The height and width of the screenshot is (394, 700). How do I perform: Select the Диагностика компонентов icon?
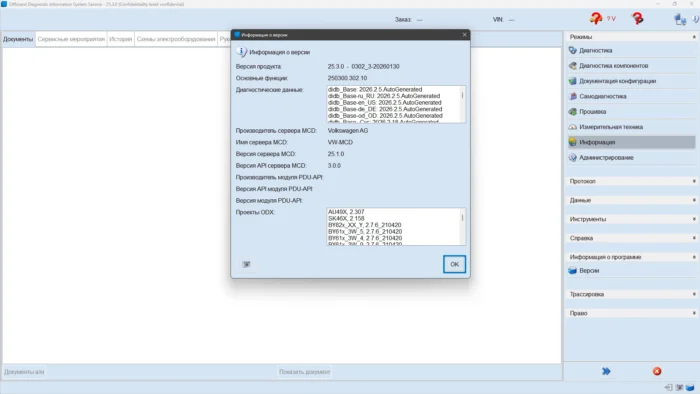point(573,66)
